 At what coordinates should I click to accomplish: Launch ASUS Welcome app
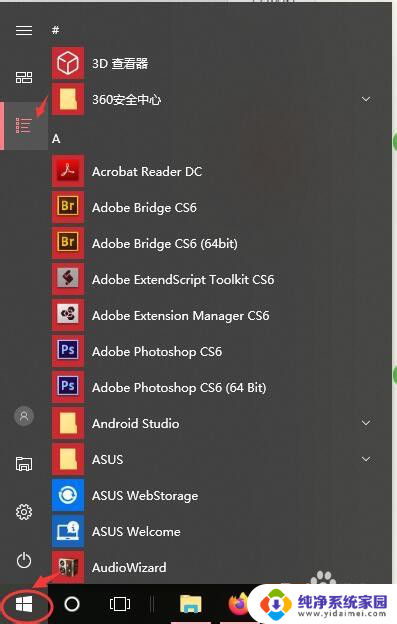215,532
